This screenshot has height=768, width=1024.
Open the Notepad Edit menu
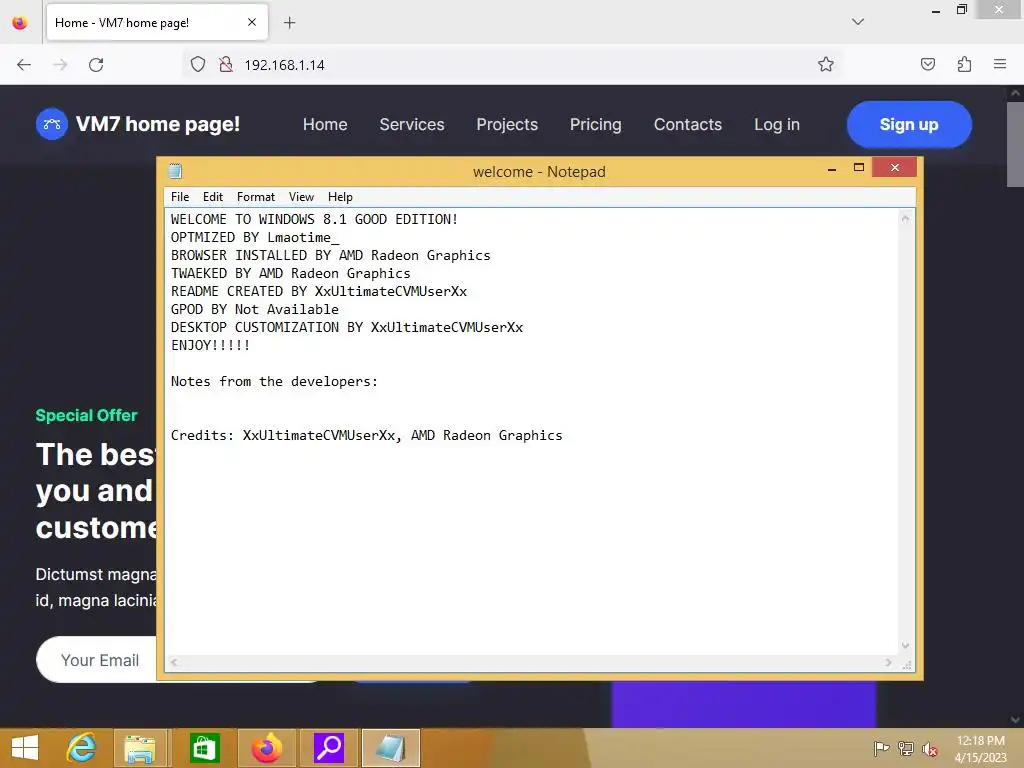coord(213,197)
